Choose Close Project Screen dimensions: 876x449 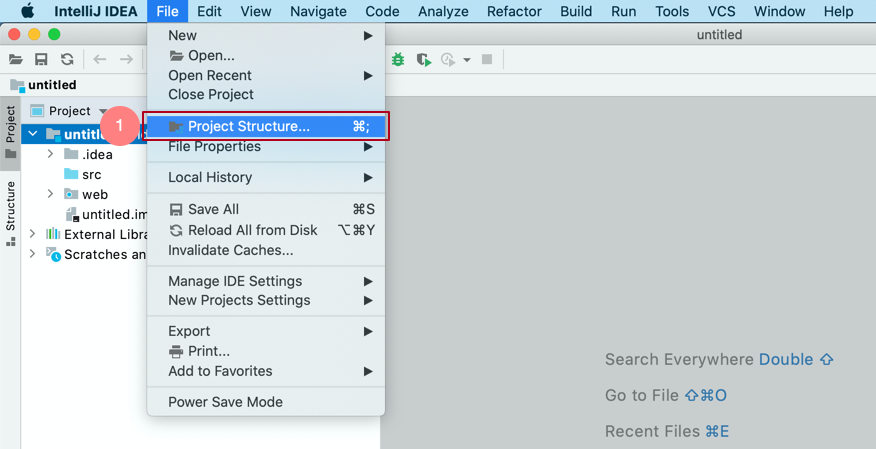pos(266,94)
